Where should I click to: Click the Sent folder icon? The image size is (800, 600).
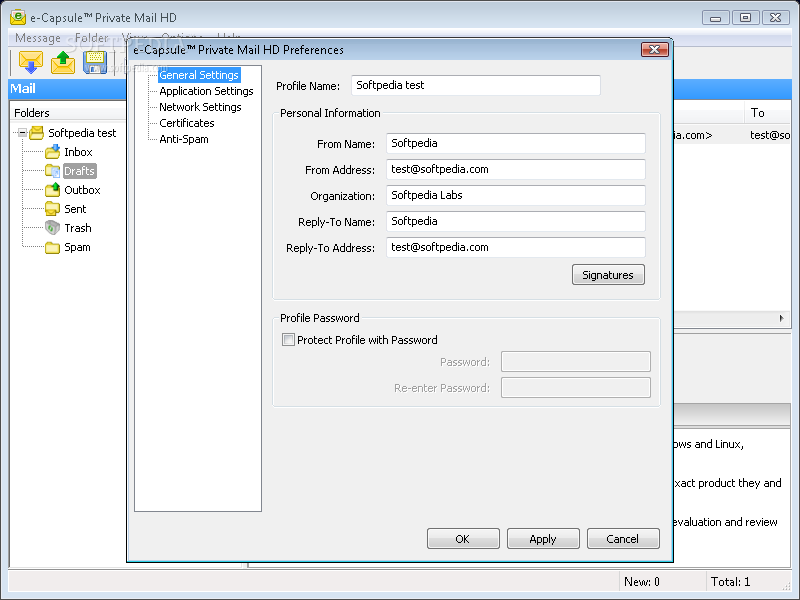[53, 209]
